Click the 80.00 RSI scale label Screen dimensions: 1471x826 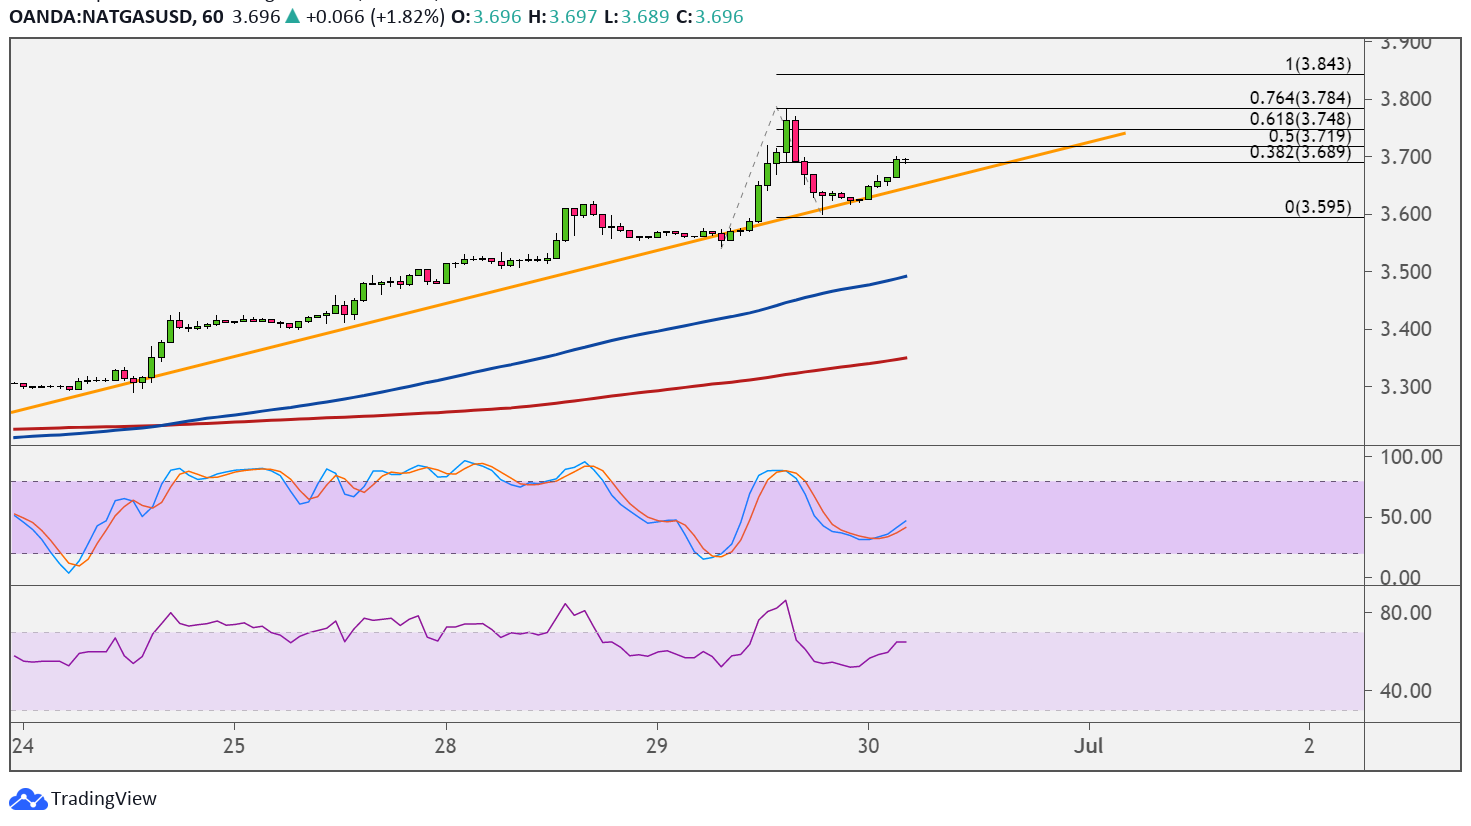point(1406,613)
